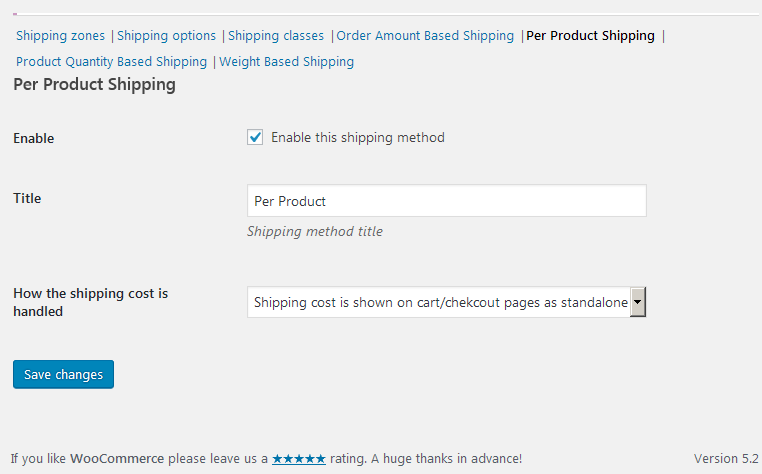
Task: Open the shipping cost handling dropdown
Action: click(438, 302)
